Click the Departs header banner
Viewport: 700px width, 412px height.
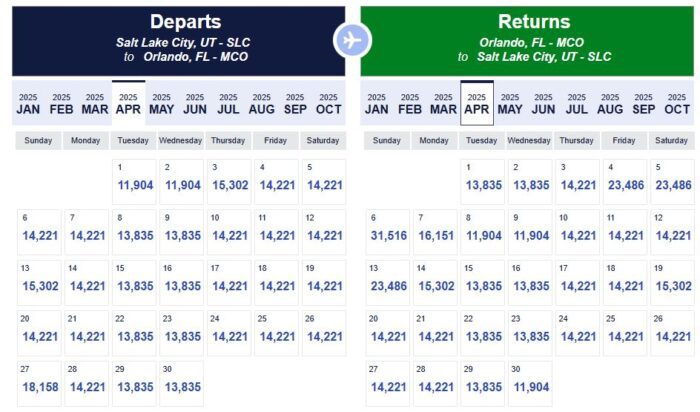click(x=178, y=40)
